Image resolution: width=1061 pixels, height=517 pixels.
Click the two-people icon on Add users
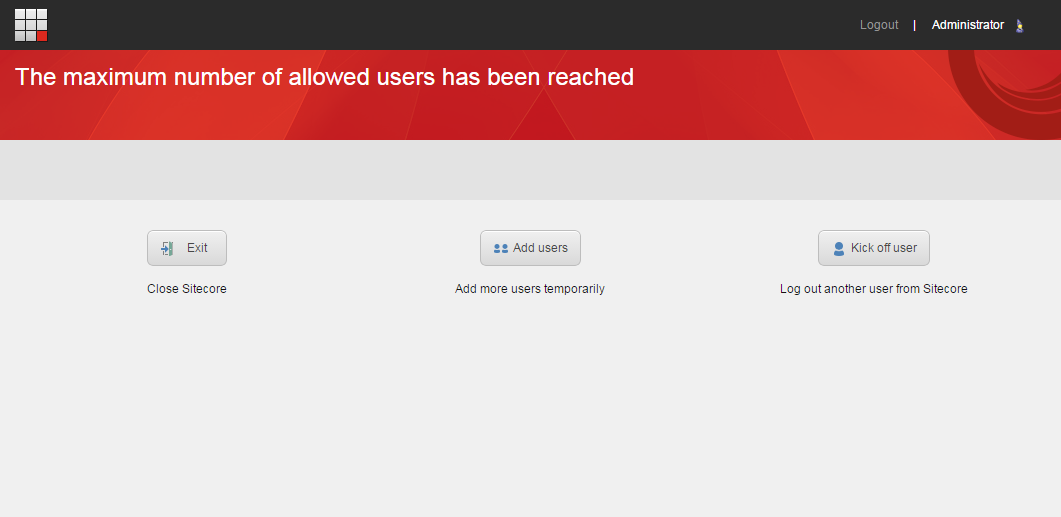(x=501, y=248)
